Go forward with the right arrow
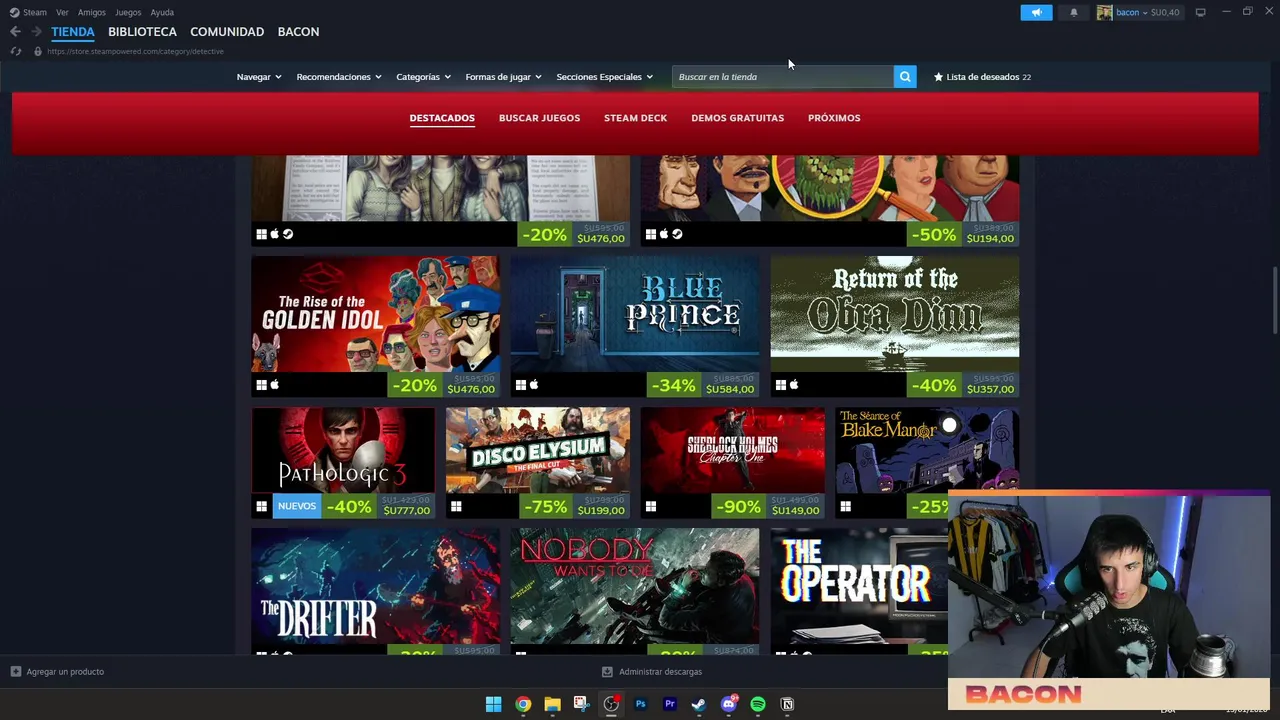This screenshot has height=720, width=1280. tap(36, 32)
